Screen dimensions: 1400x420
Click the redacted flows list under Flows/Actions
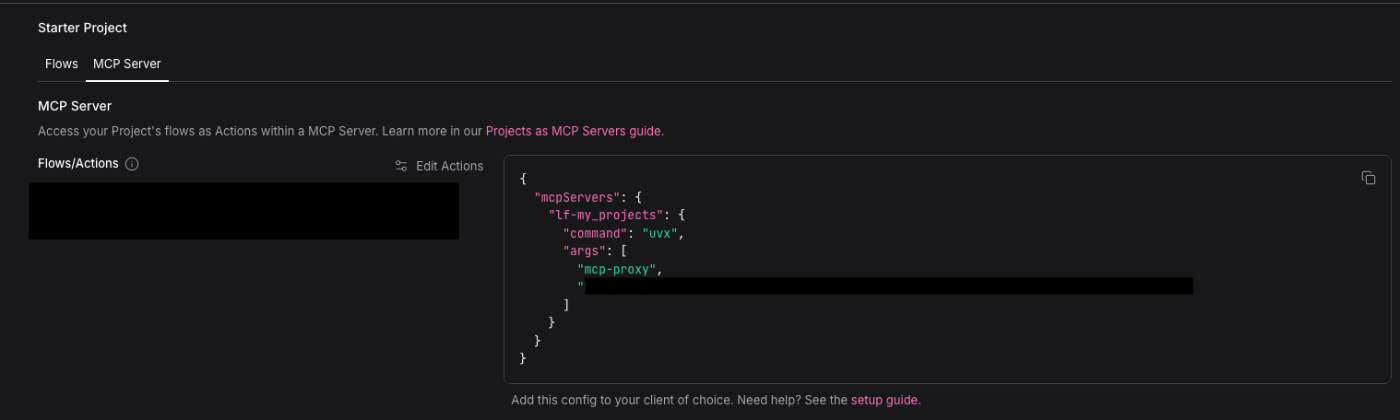pos(244,210)
